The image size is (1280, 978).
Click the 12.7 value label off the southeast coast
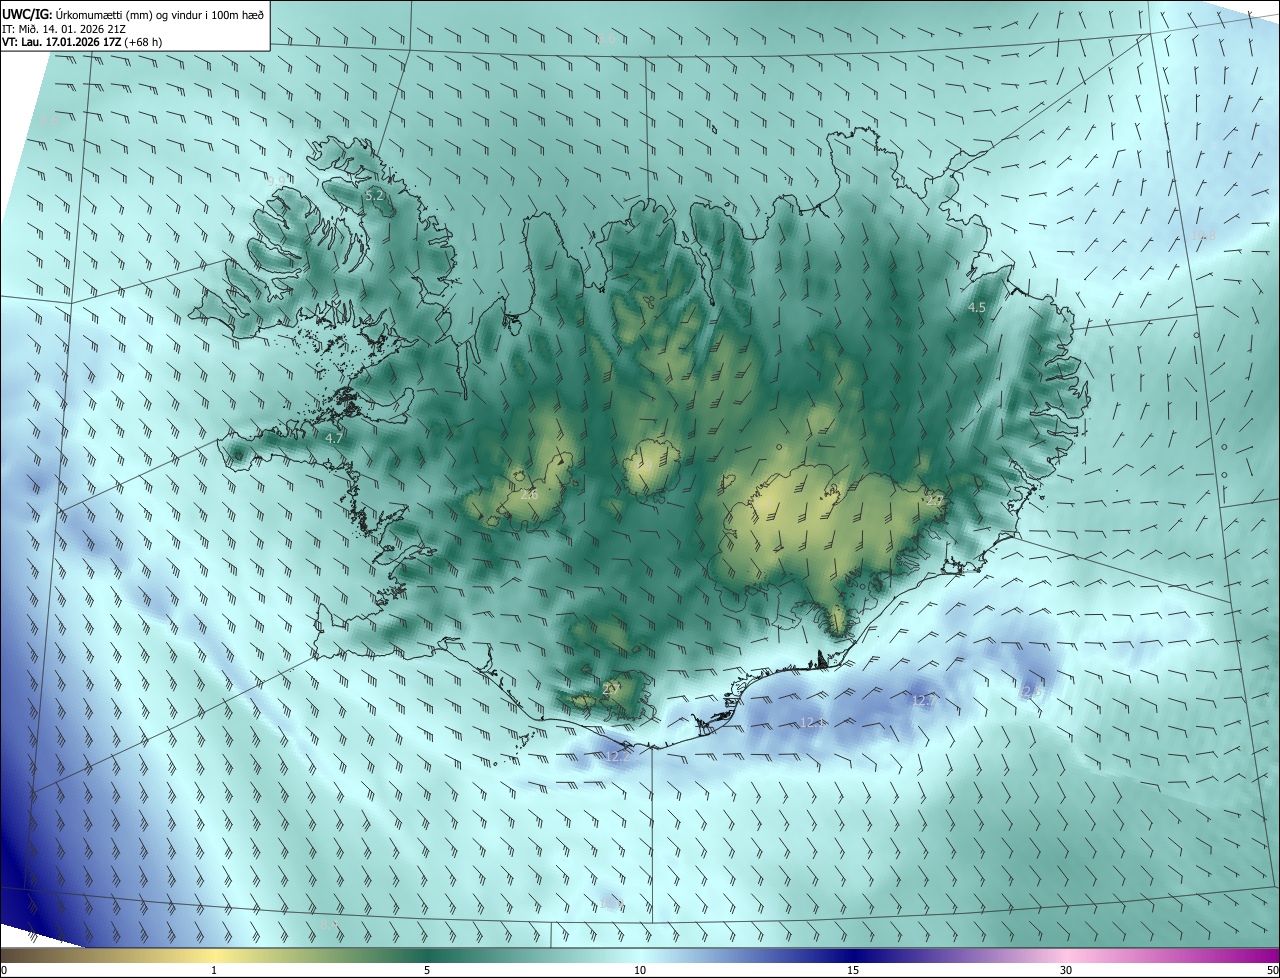[x=925, y=701]
